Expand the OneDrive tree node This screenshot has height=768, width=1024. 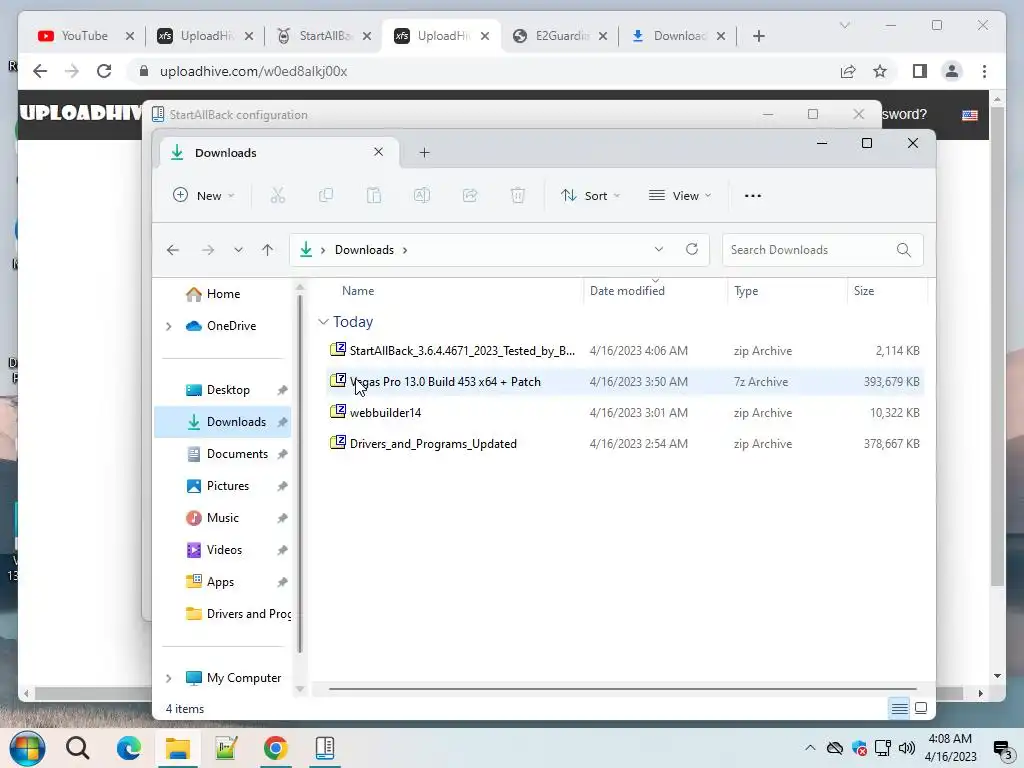(168, 326)
